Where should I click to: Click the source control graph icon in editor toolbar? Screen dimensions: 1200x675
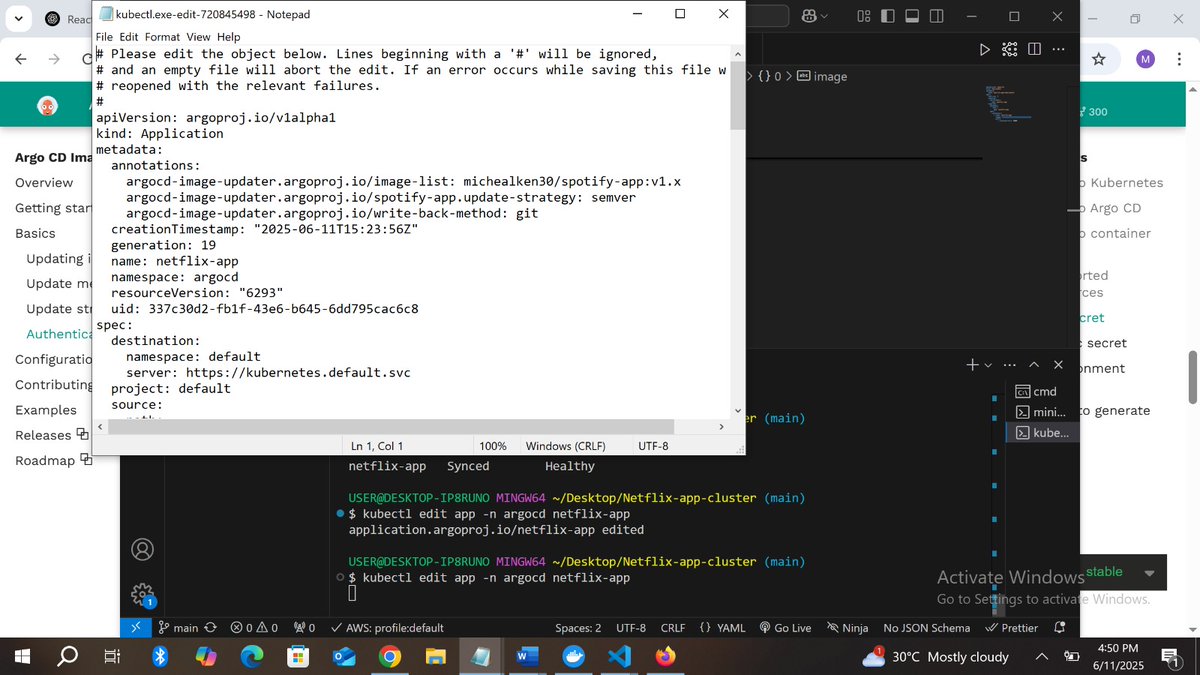click(x=1009, y=49)
